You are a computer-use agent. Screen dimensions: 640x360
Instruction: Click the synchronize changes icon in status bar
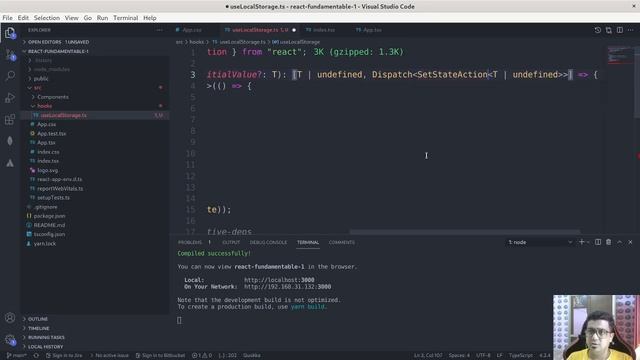(x=36, y=356)
